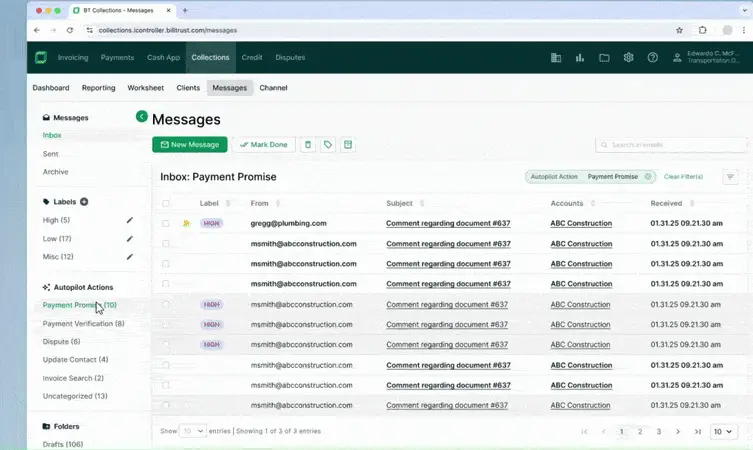Edit the Low label pencil icon
This screenshot has width=753, height=450.
coord(130,239)
